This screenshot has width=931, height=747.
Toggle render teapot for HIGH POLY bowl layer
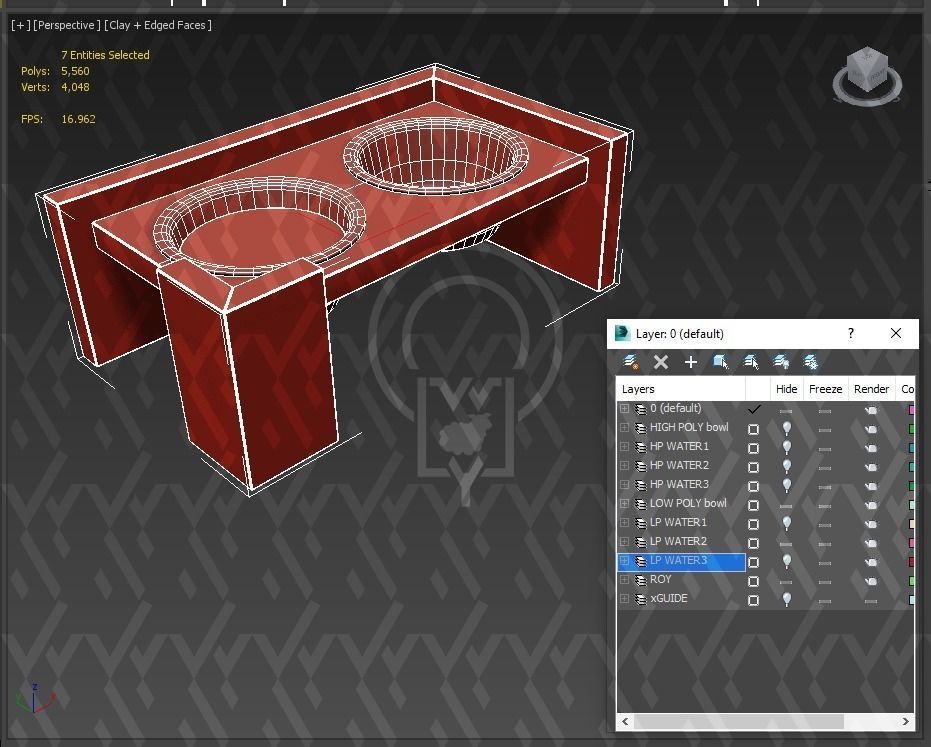[871, 429]
